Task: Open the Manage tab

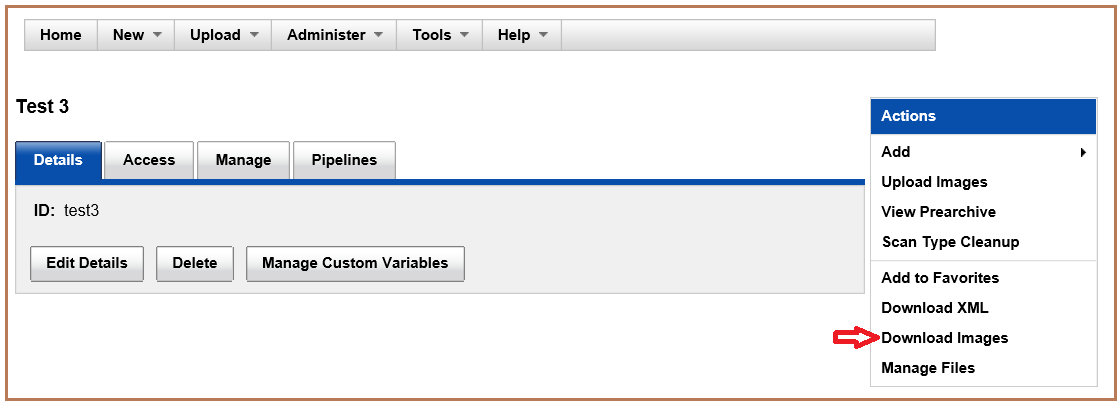Action: point(243,160)
